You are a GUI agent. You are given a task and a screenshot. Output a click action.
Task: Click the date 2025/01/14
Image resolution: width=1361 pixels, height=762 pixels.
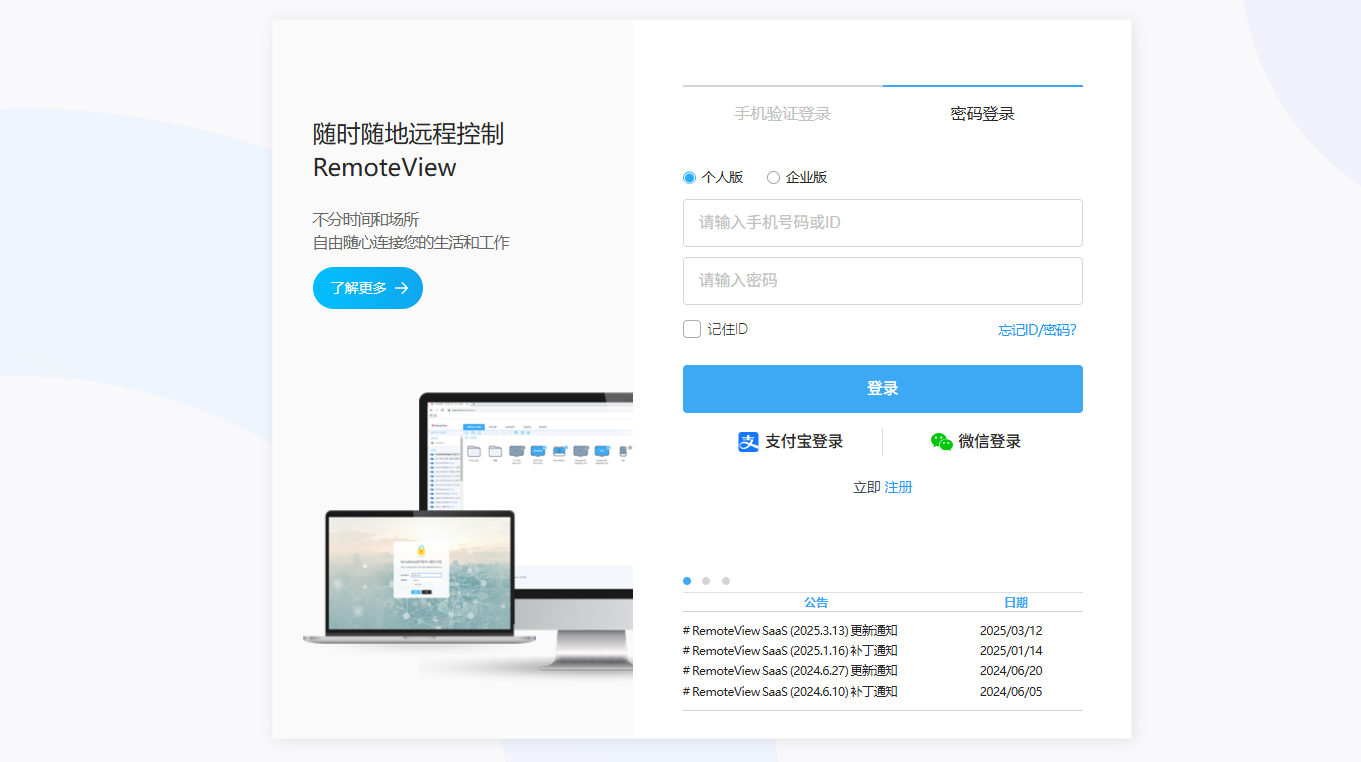click(x=1011, y=651)
